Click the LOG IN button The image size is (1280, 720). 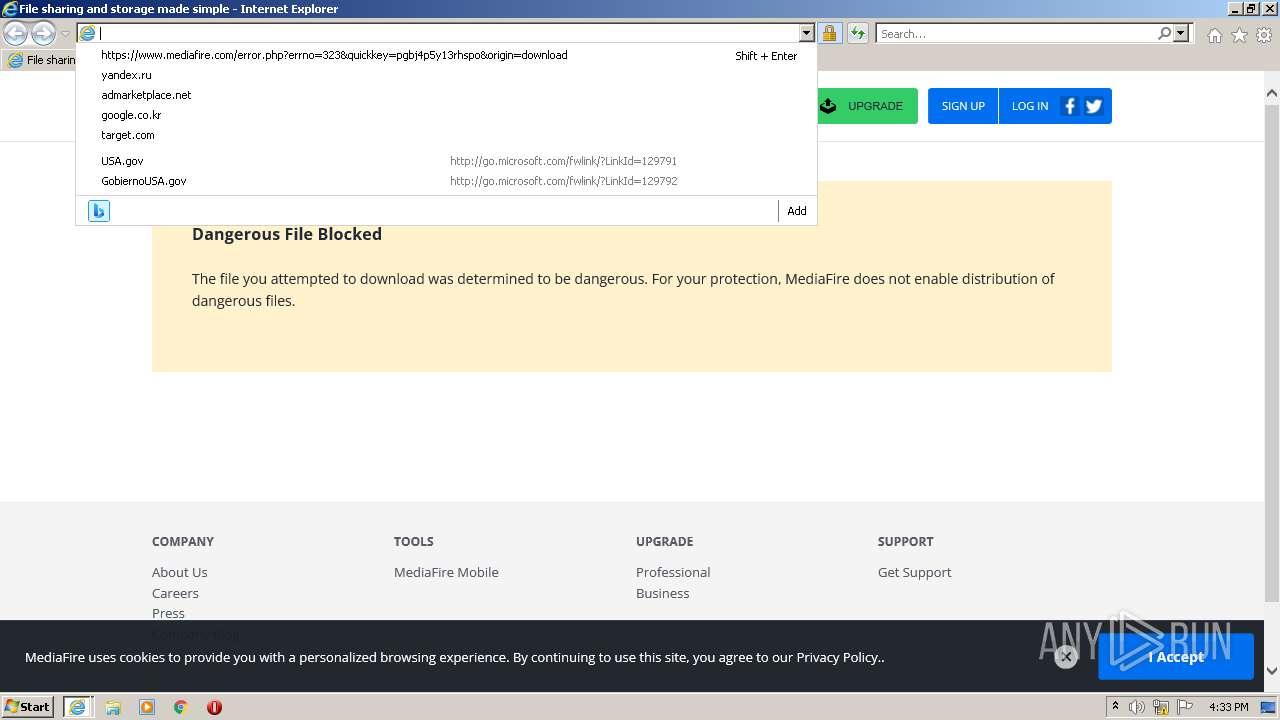(1030, 106)
